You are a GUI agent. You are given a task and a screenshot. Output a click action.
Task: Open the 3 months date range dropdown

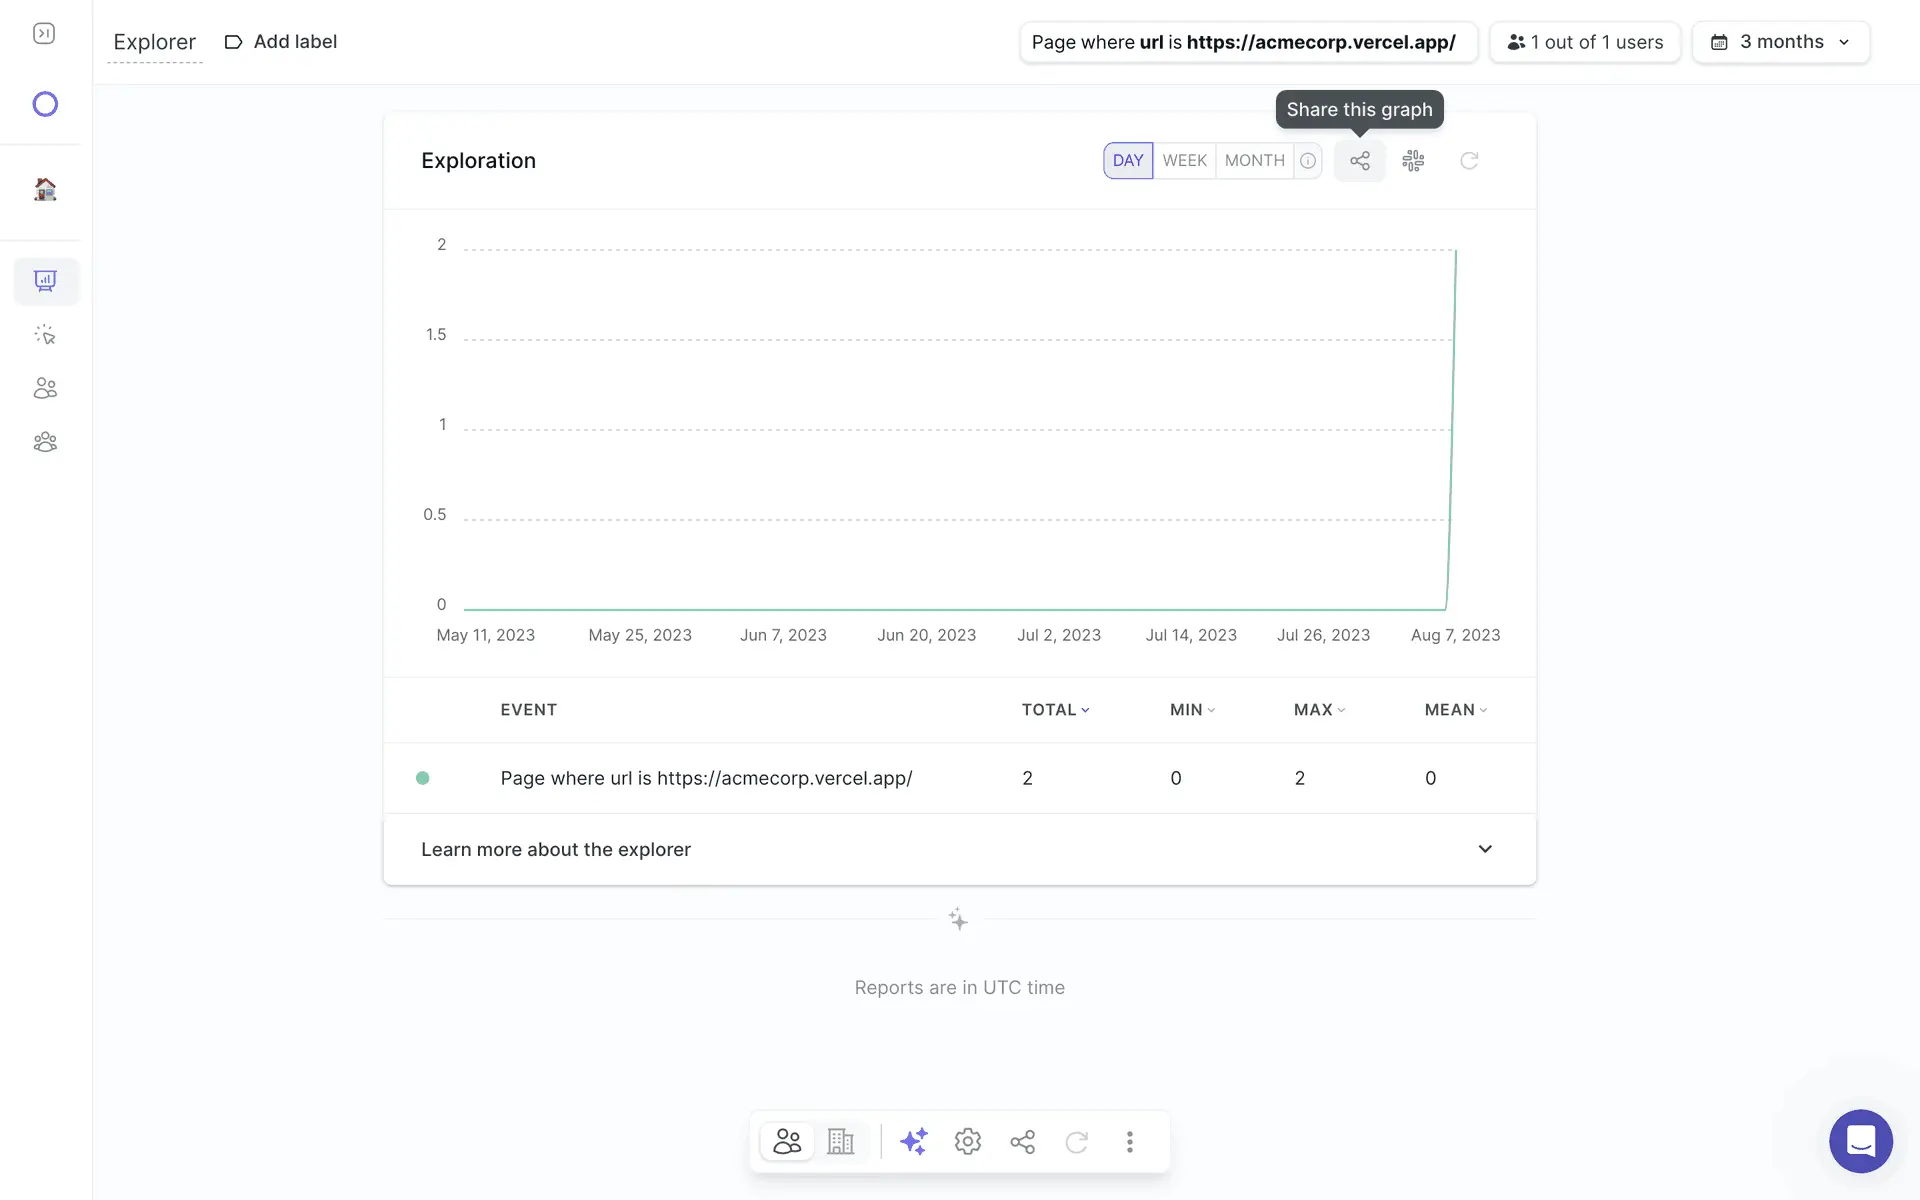pos(1780,42)
